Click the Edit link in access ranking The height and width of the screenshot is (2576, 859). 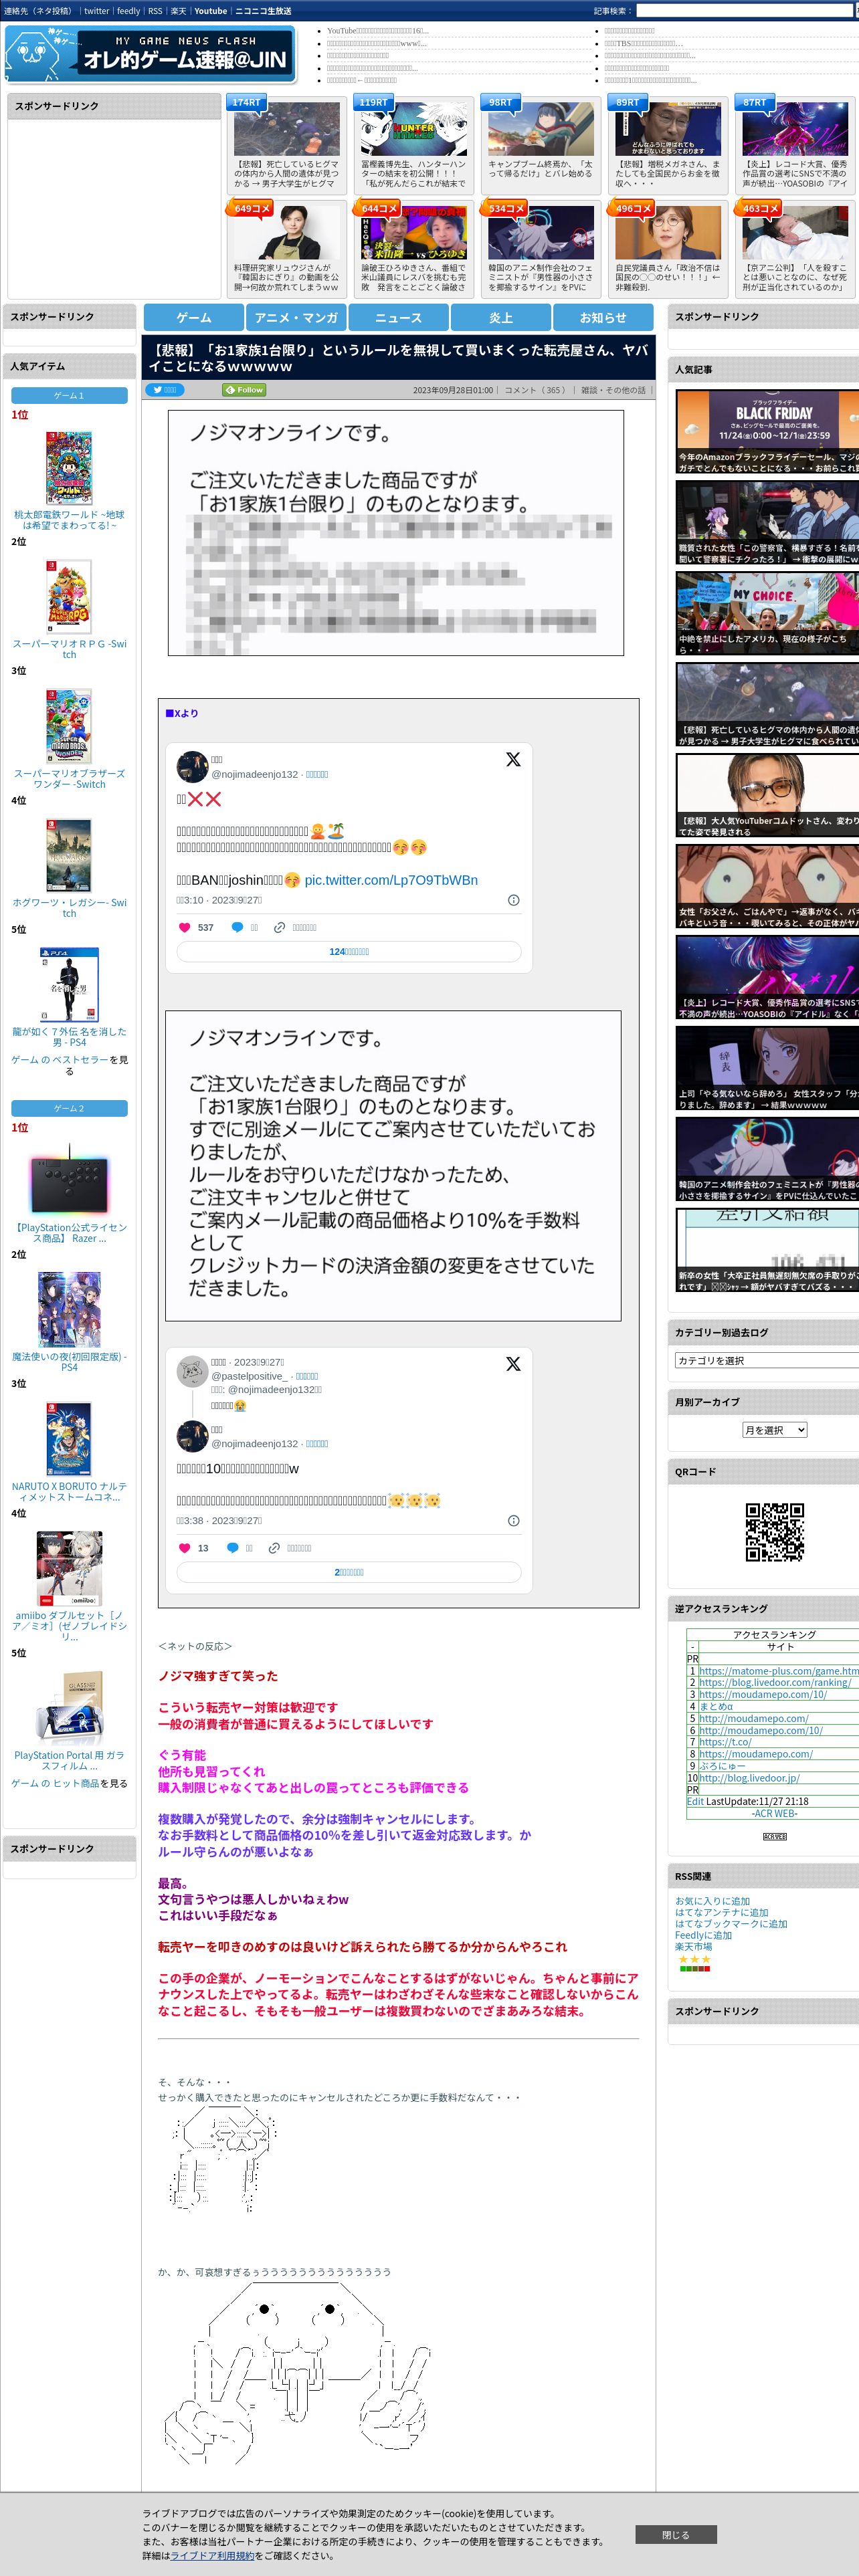pos(695,1801)
